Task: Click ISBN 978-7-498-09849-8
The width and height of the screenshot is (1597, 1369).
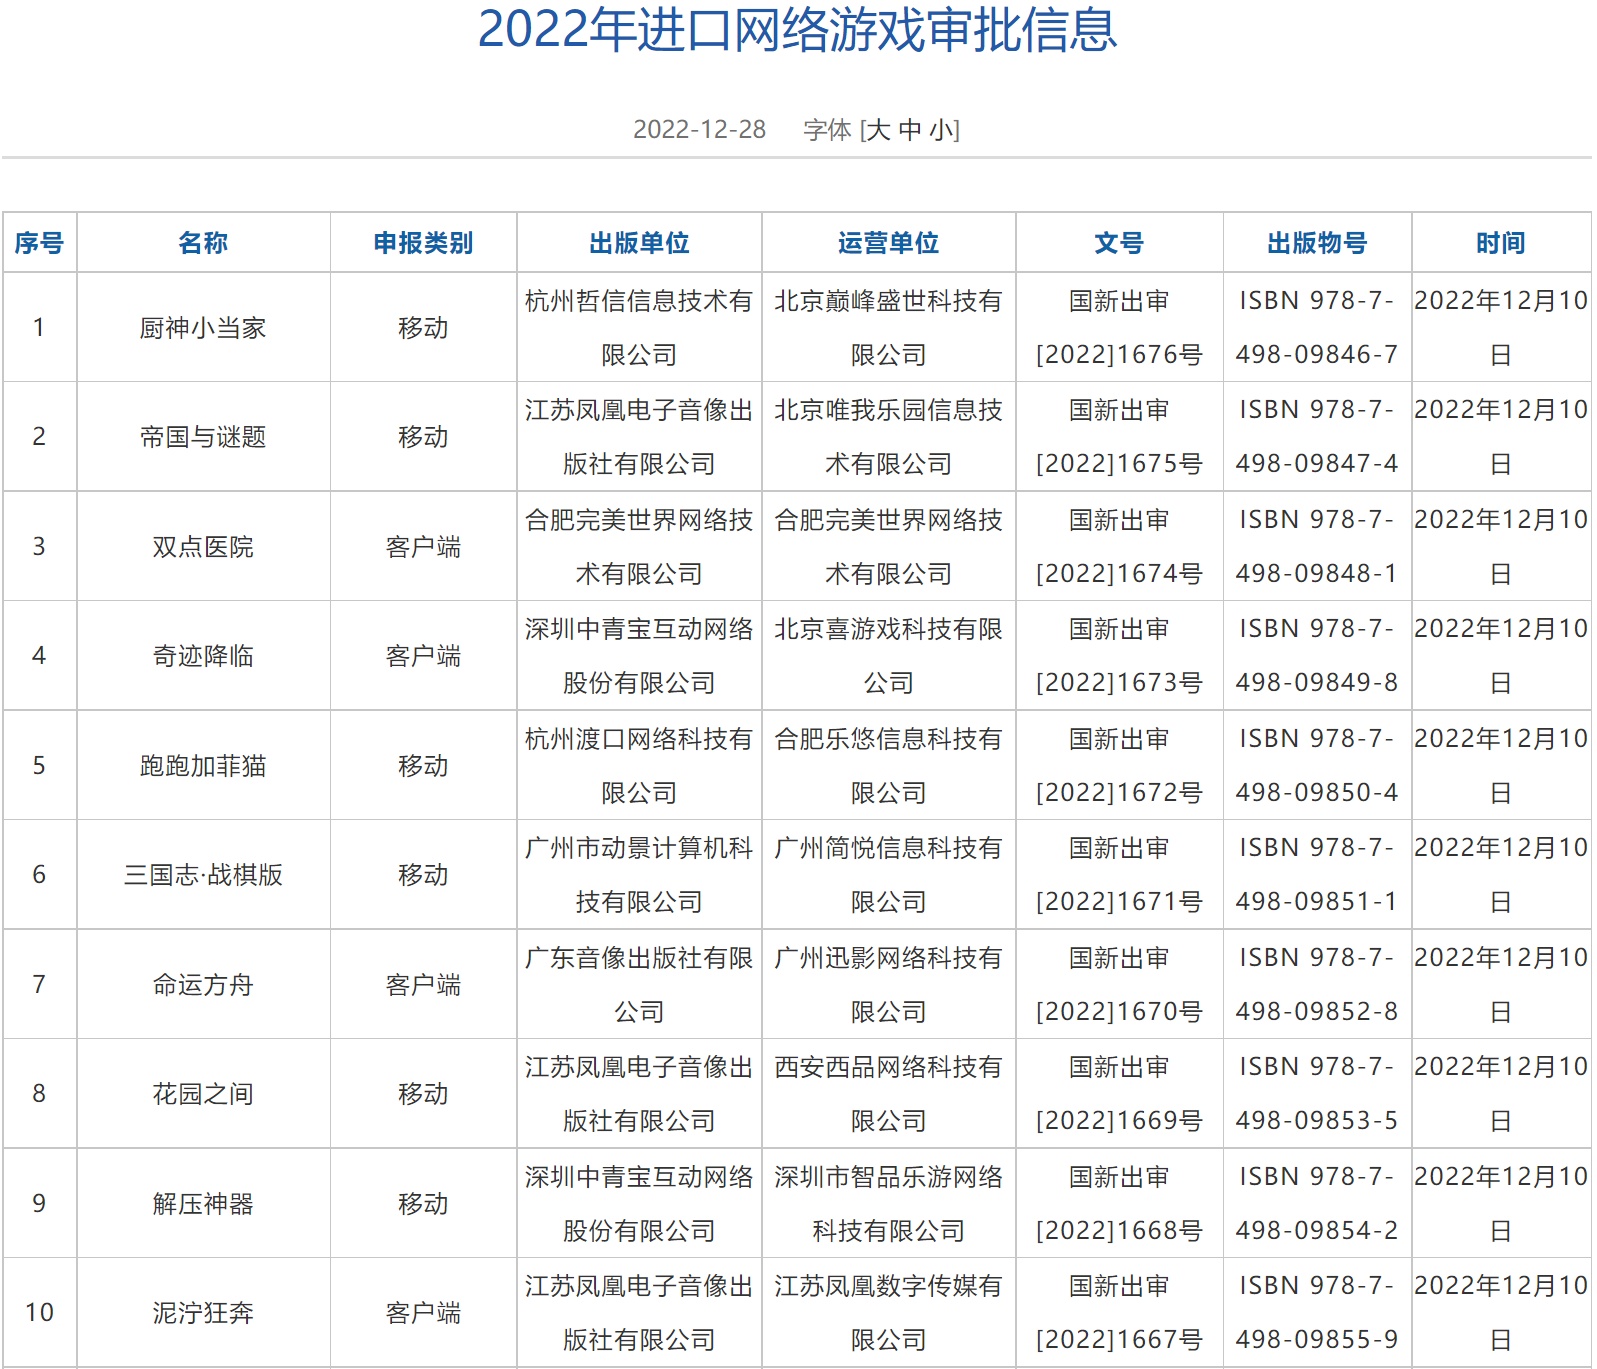Action: coord(1317,656)
